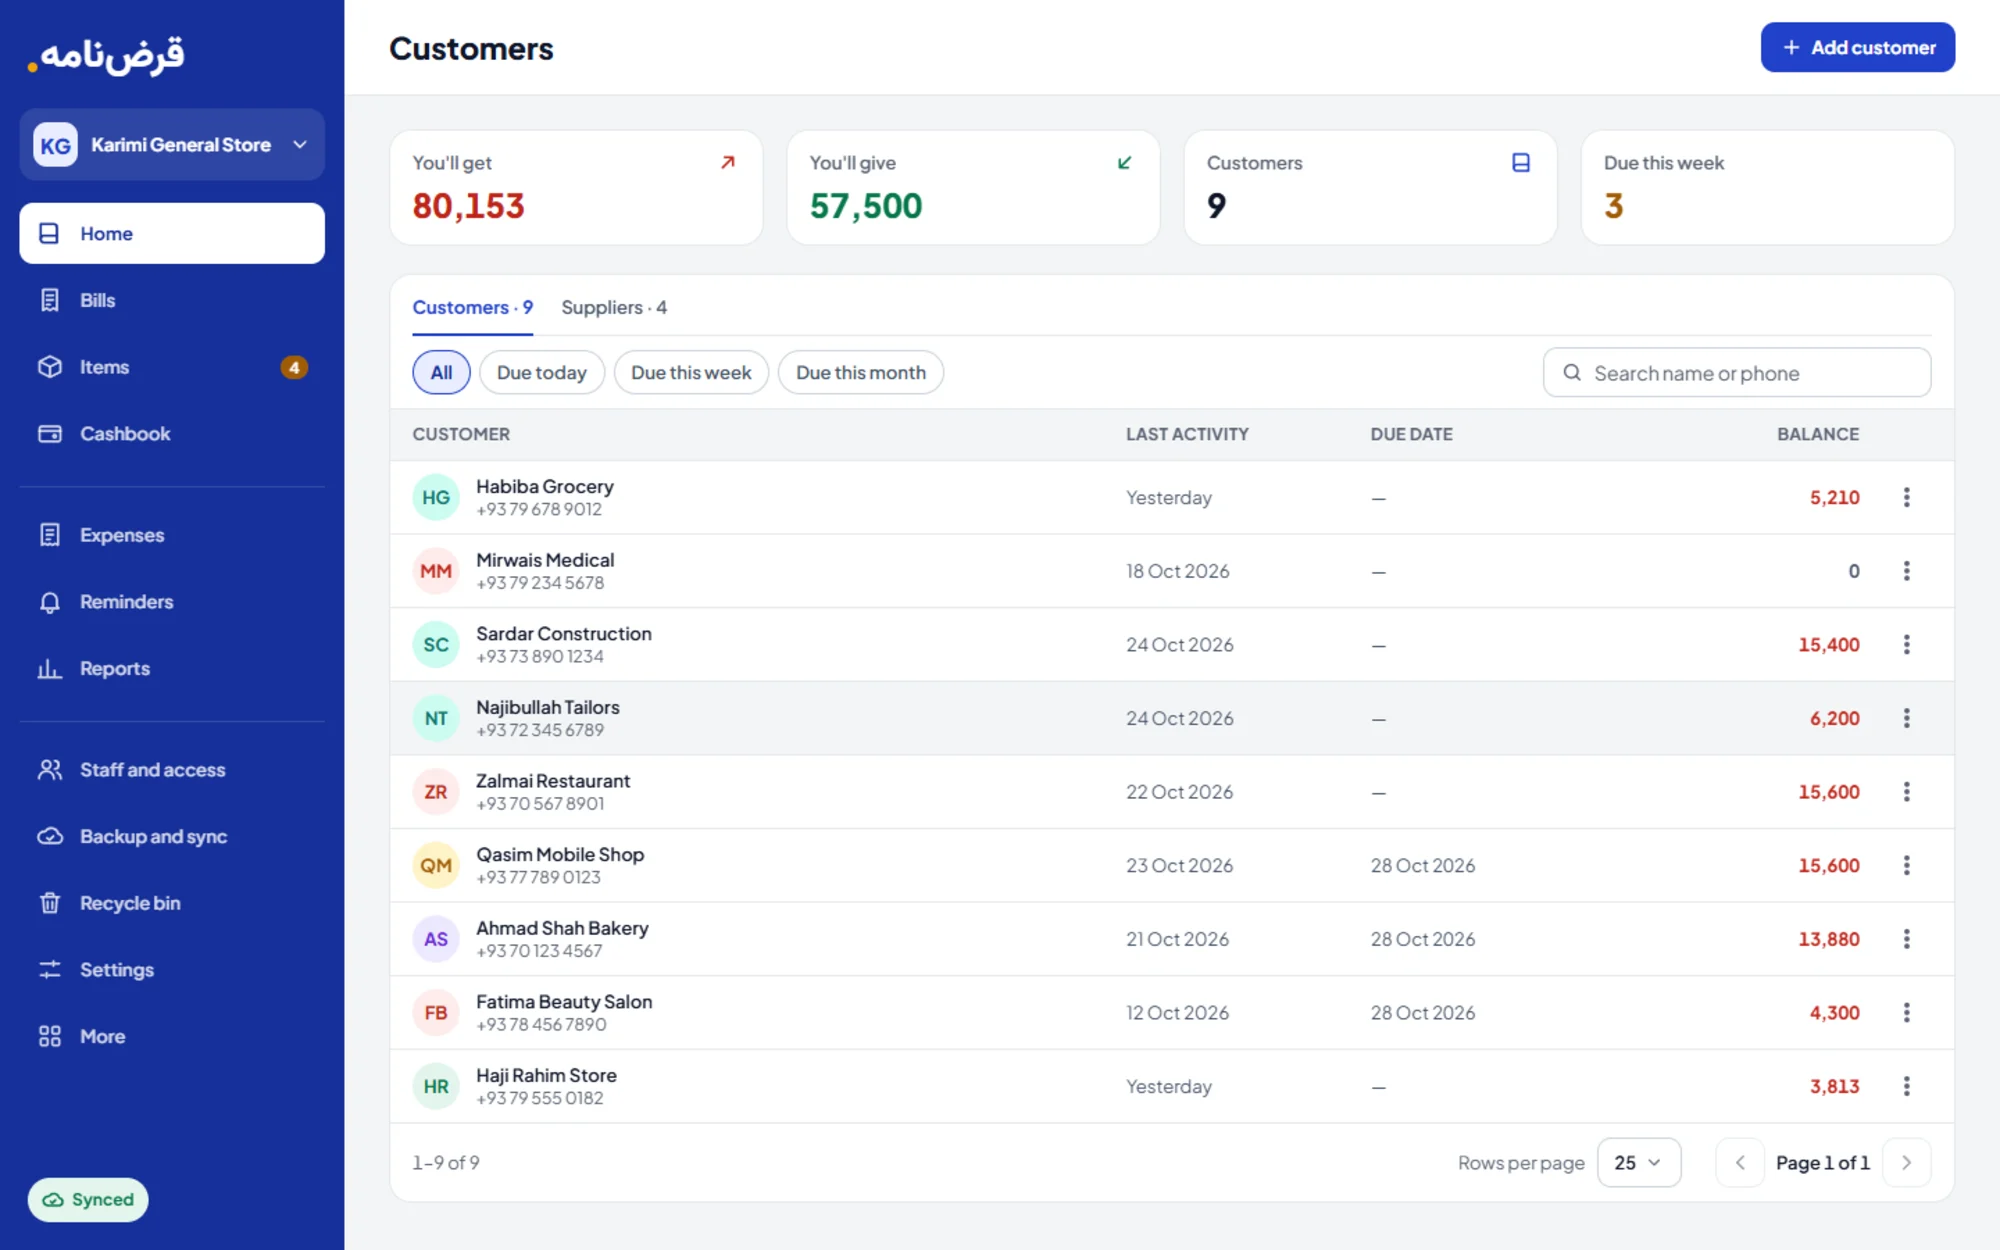Click the Add customer button

pos(1857,47)
